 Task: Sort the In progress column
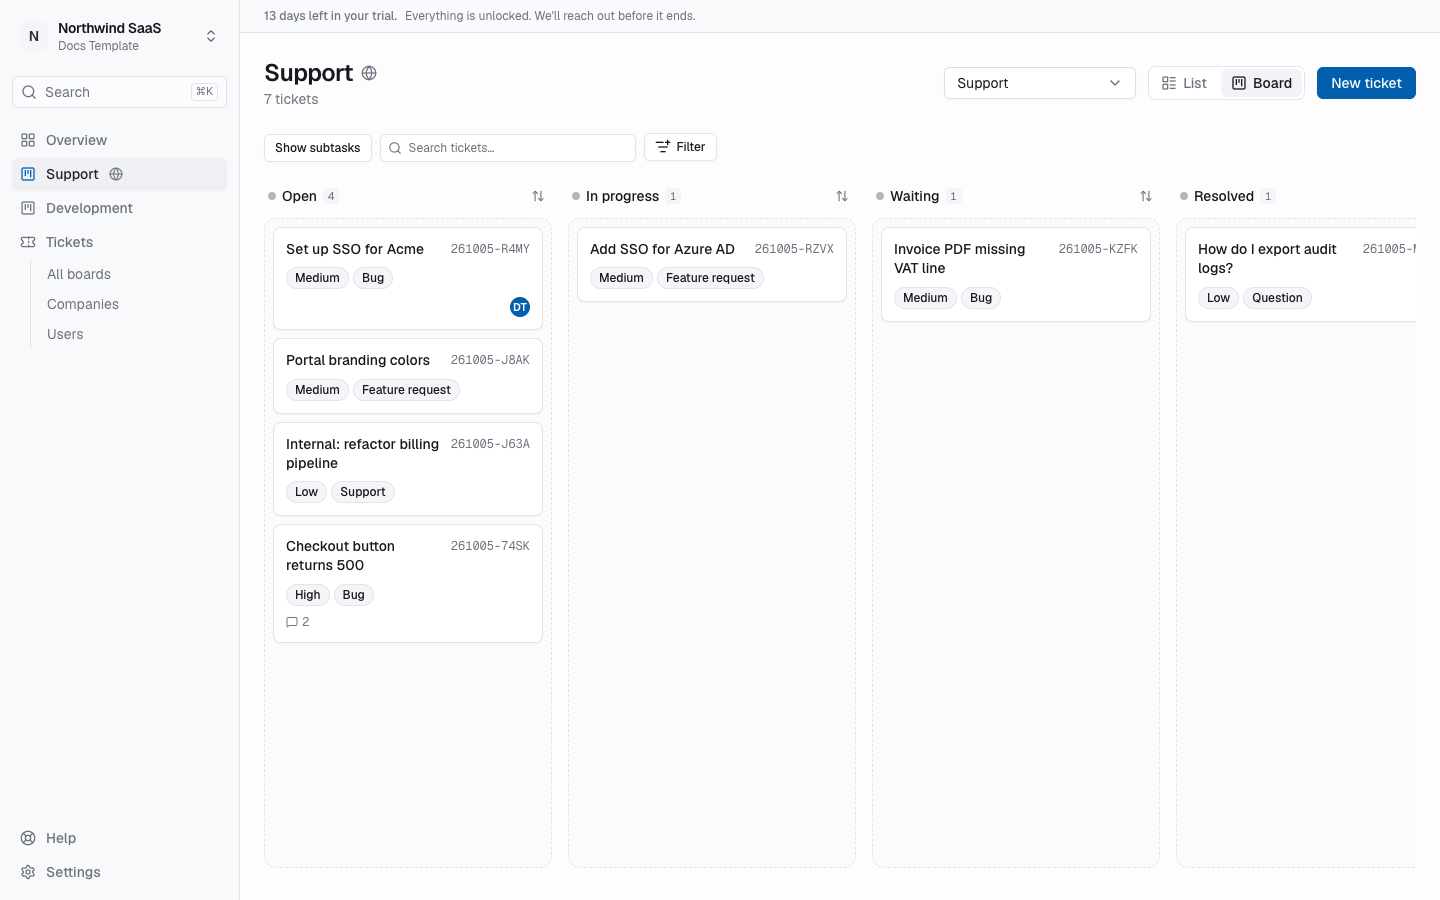pos(842,196)
